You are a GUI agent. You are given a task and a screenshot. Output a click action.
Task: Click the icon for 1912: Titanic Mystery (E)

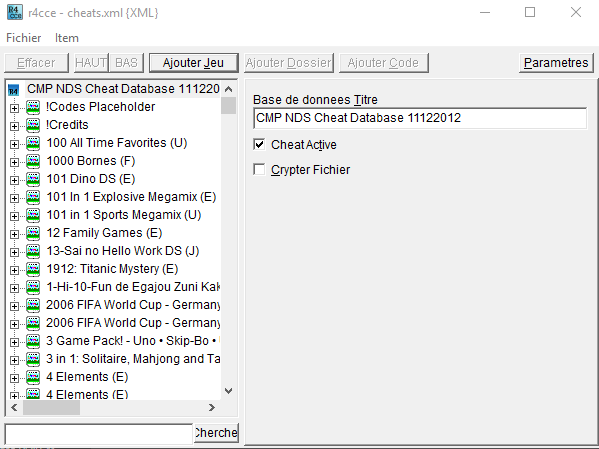[33, 269]
